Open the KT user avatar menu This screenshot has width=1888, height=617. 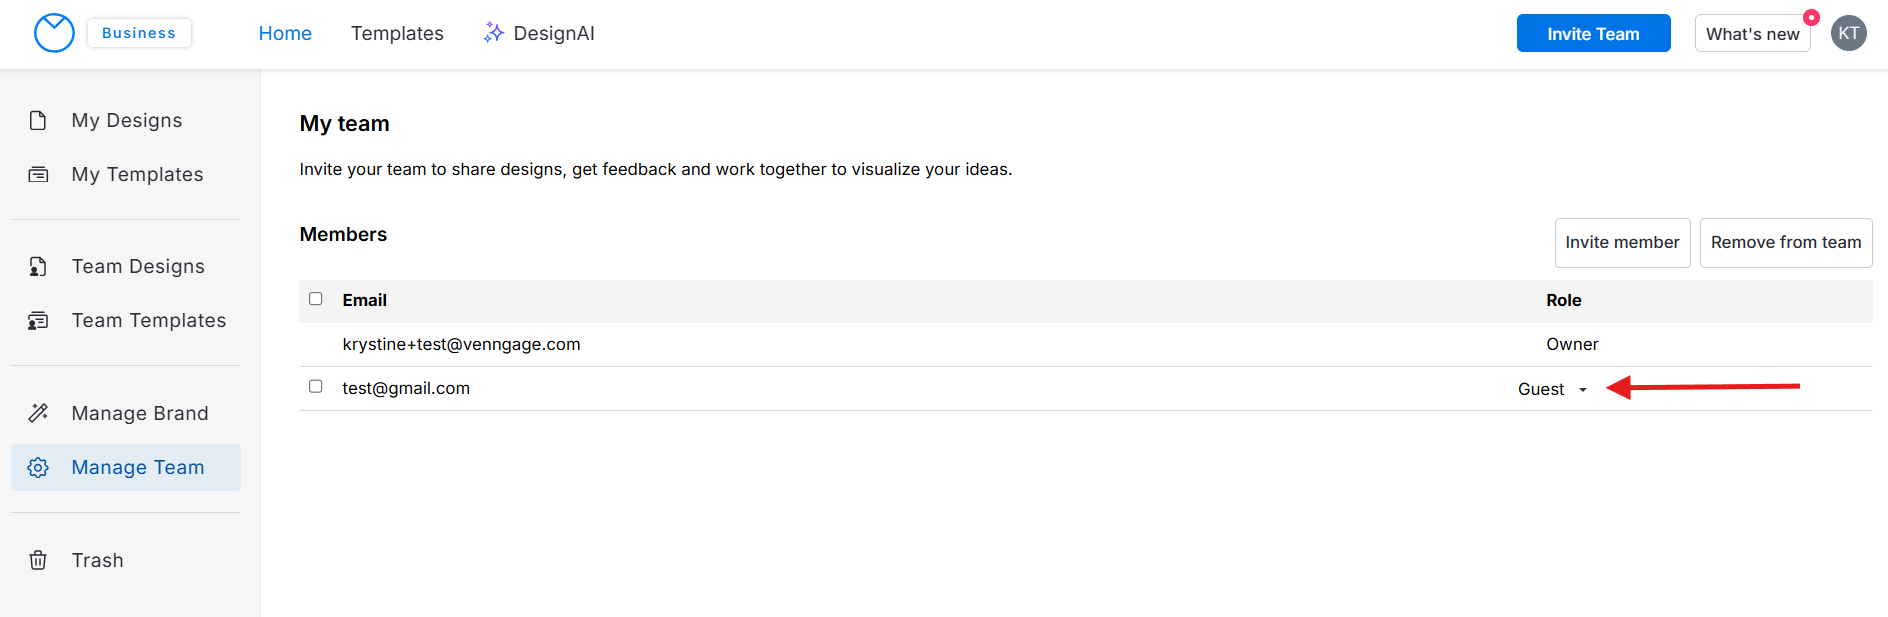pos(1848,33)
